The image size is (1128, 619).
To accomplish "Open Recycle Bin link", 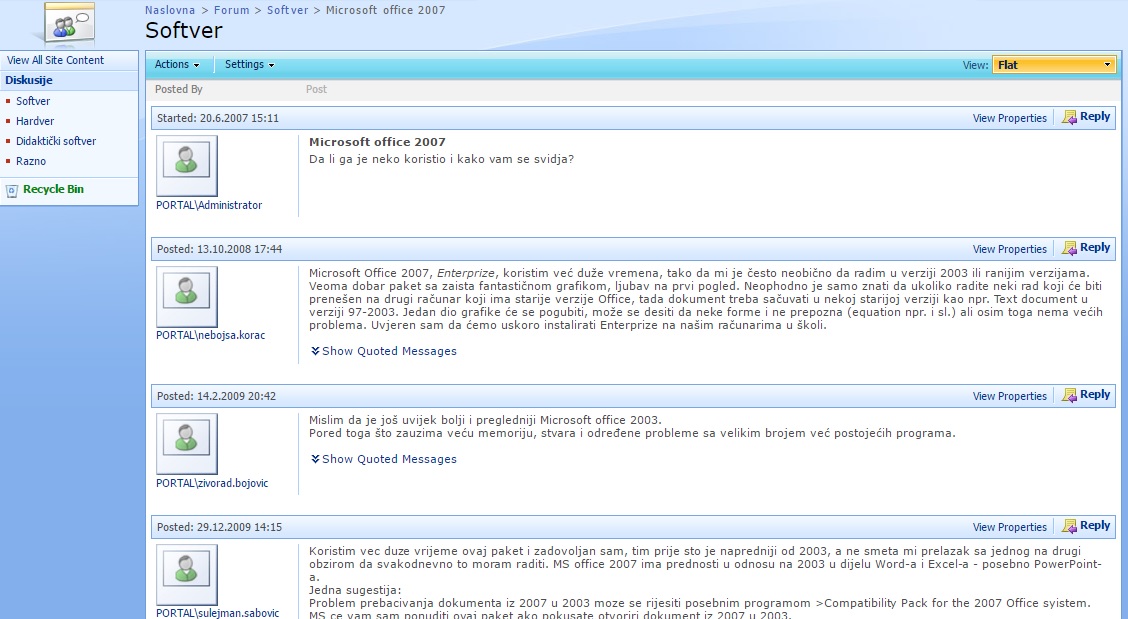I will pos(53,189).
